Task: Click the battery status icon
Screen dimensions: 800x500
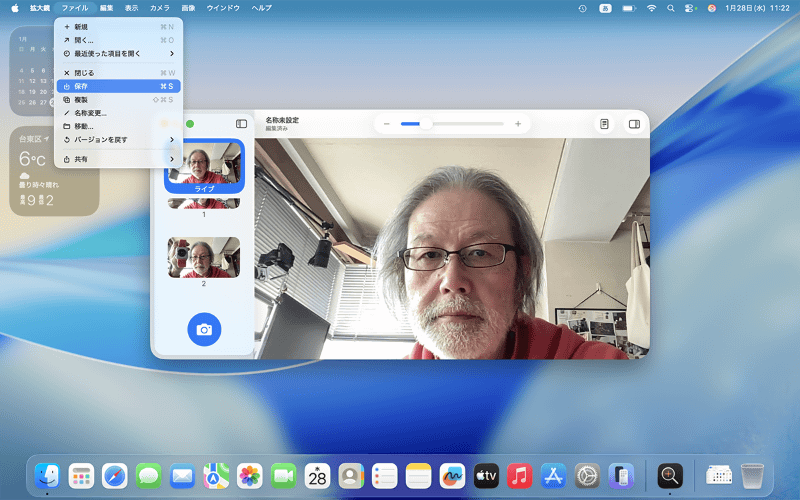Action: pos(629,8)
